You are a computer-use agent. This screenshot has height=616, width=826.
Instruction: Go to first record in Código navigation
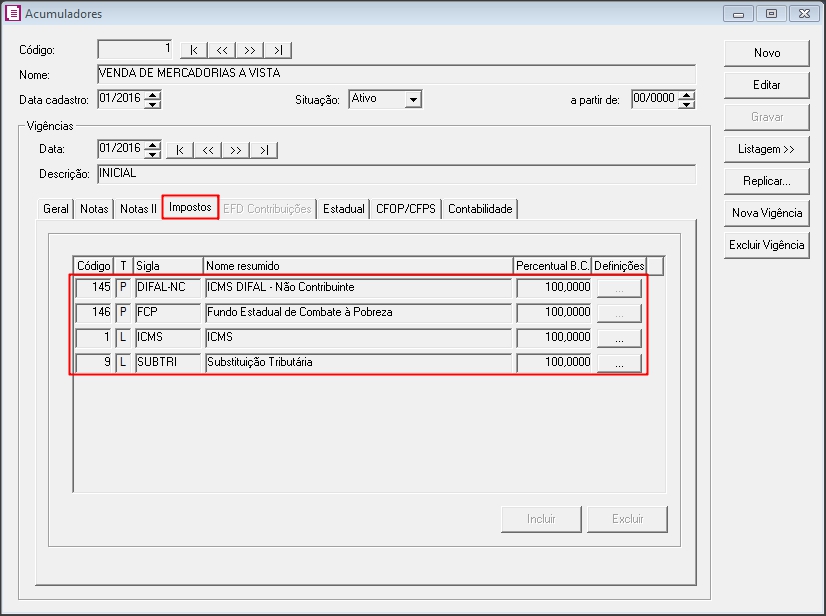[x=194, y=50]
